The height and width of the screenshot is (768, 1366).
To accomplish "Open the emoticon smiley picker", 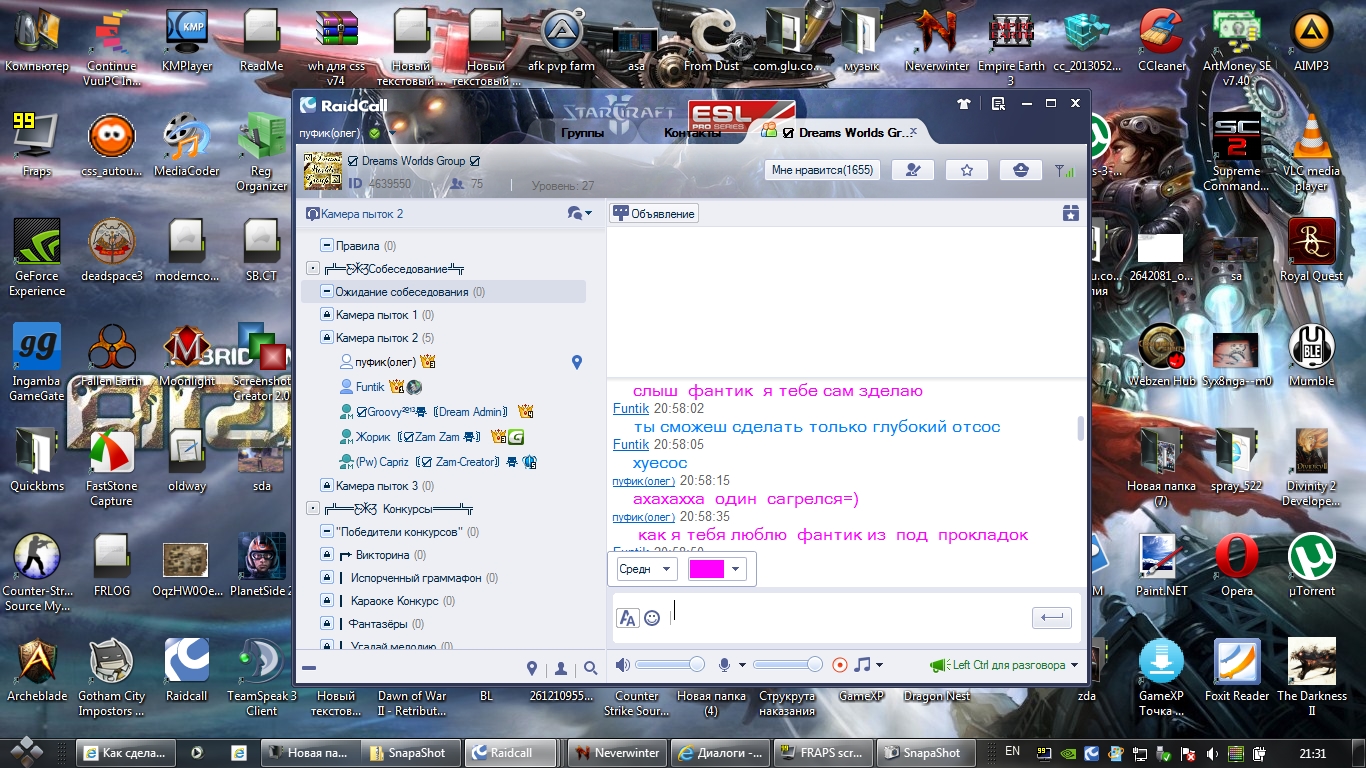I will point(652,618).
